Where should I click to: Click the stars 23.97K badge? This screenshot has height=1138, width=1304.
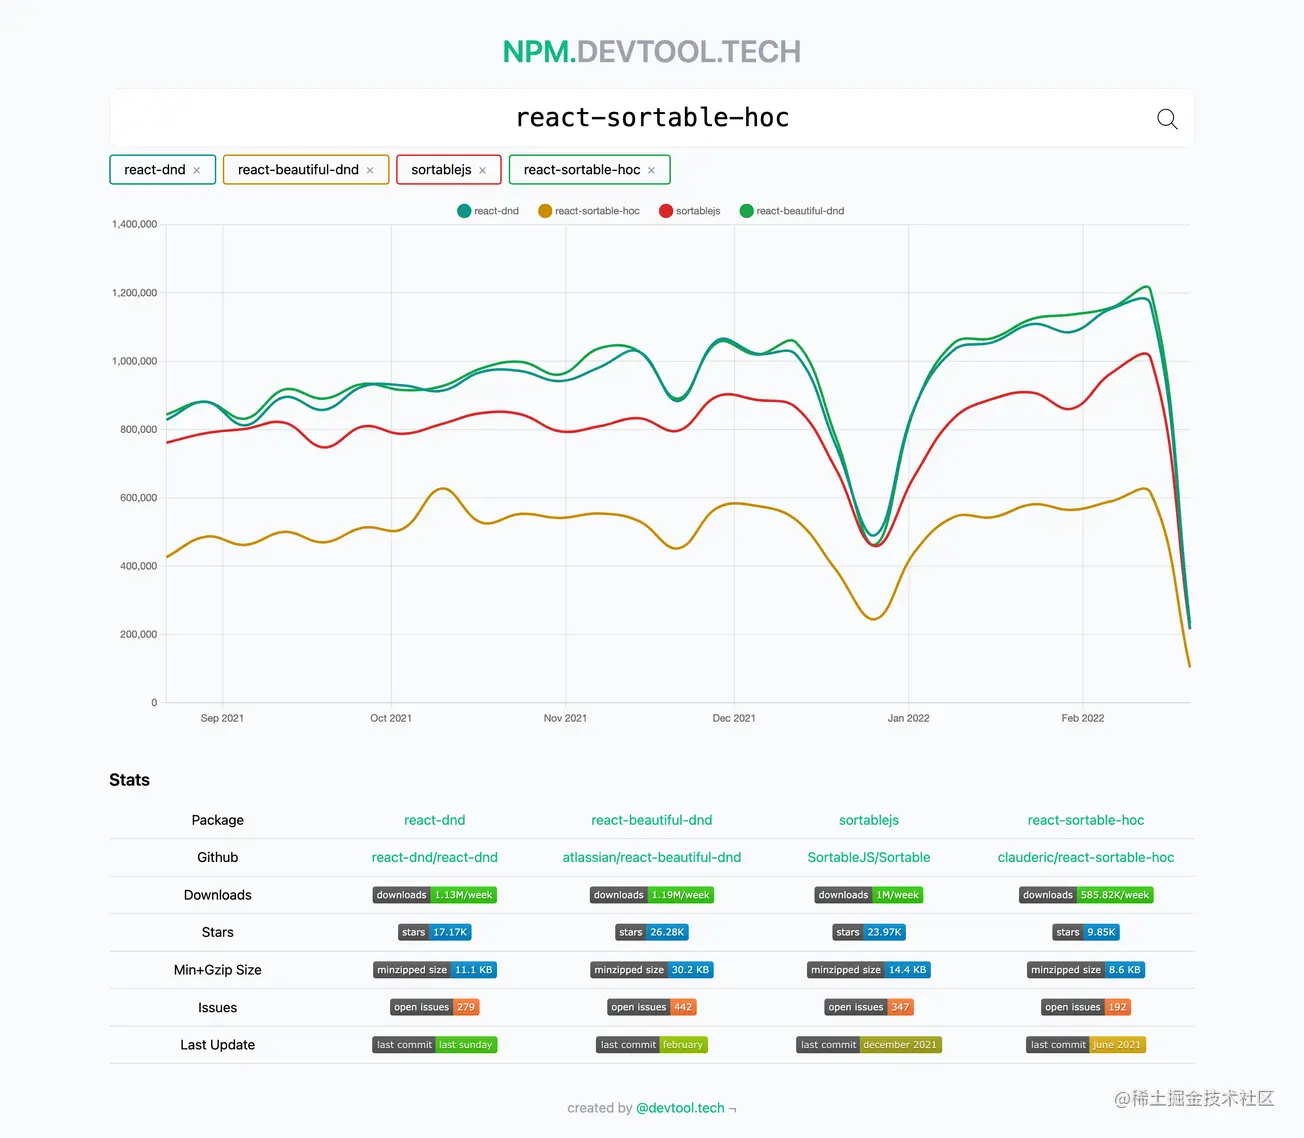[x=869, y=932]
